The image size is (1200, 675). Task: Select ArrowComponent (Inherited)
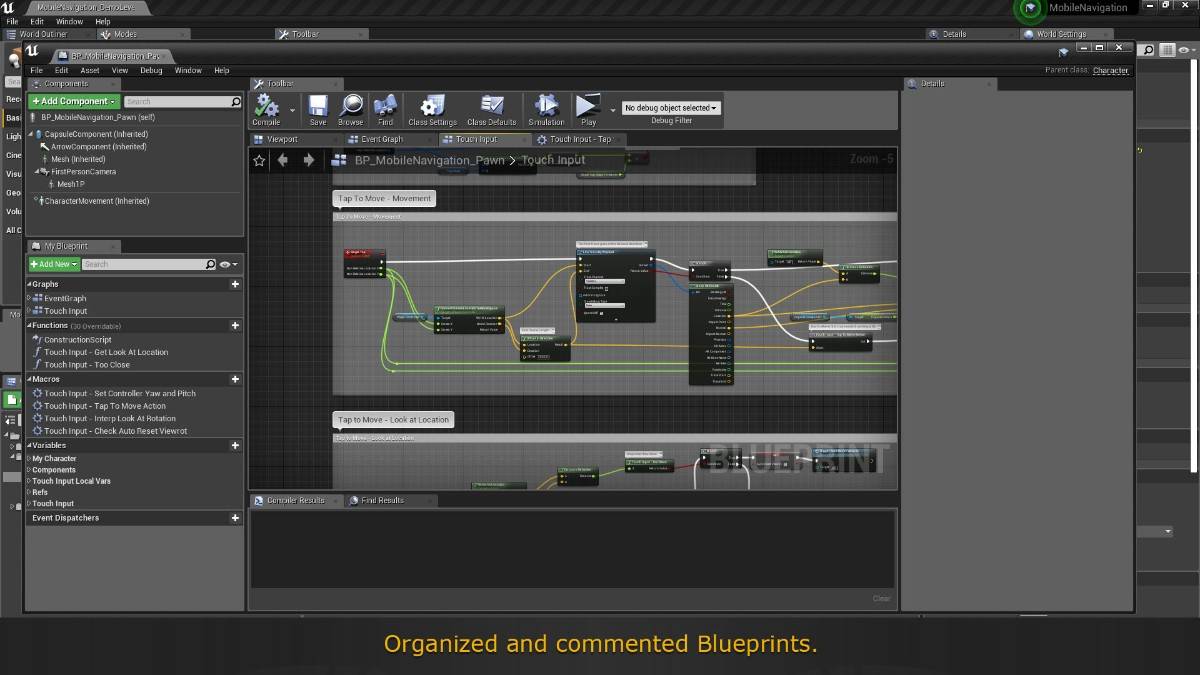[x=99, y=146]
